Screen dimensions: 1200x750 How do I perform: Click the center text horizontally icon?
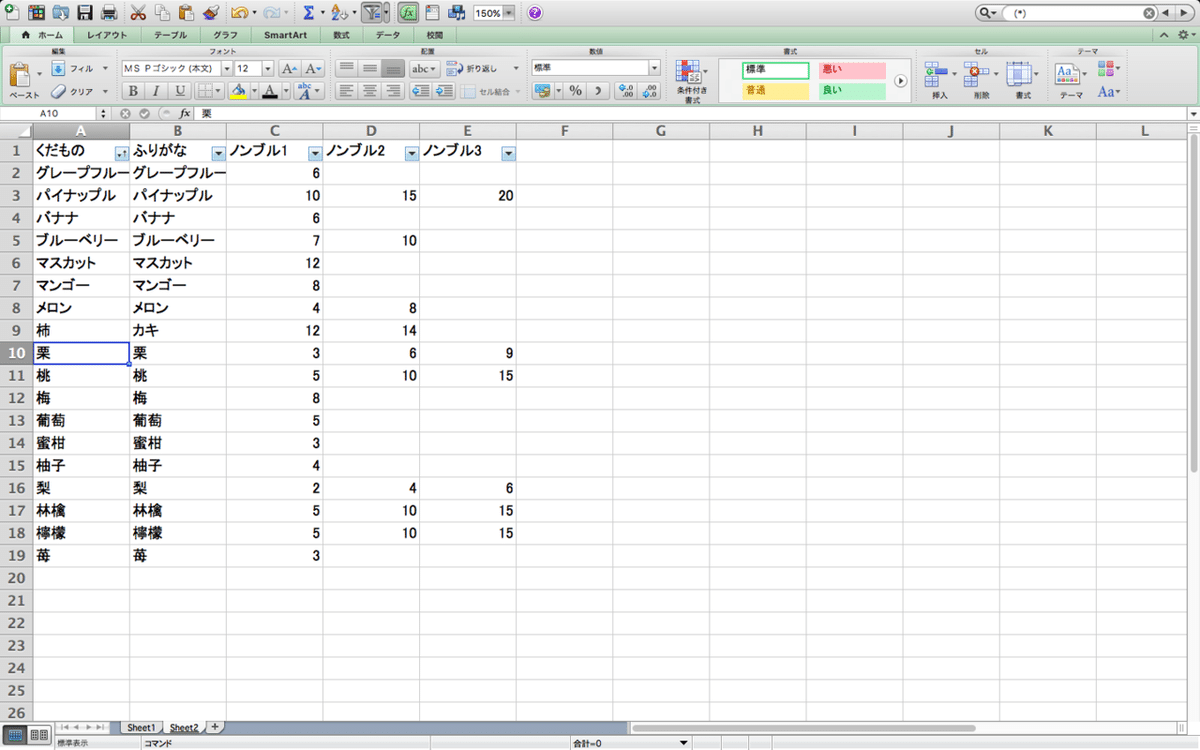[x=369, y=91]
